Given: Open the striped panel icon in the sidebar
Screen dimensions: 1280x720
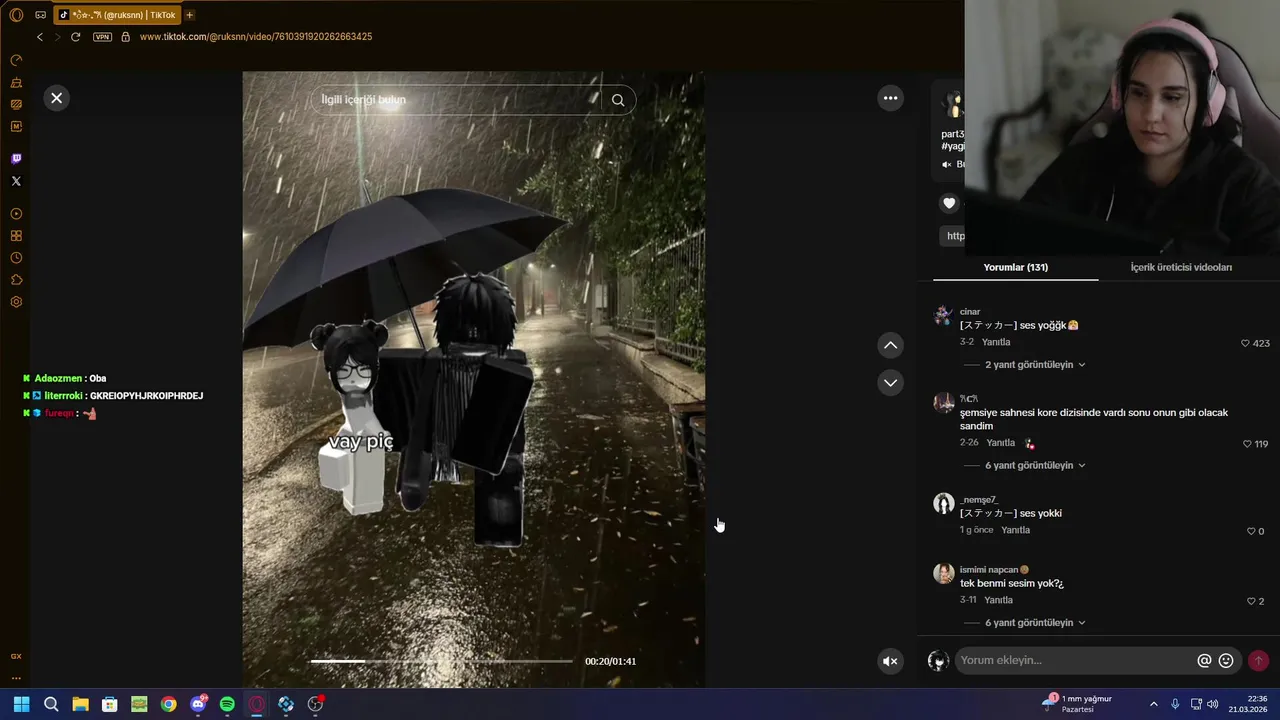Looking at the screenshot, I should (16, 104).
